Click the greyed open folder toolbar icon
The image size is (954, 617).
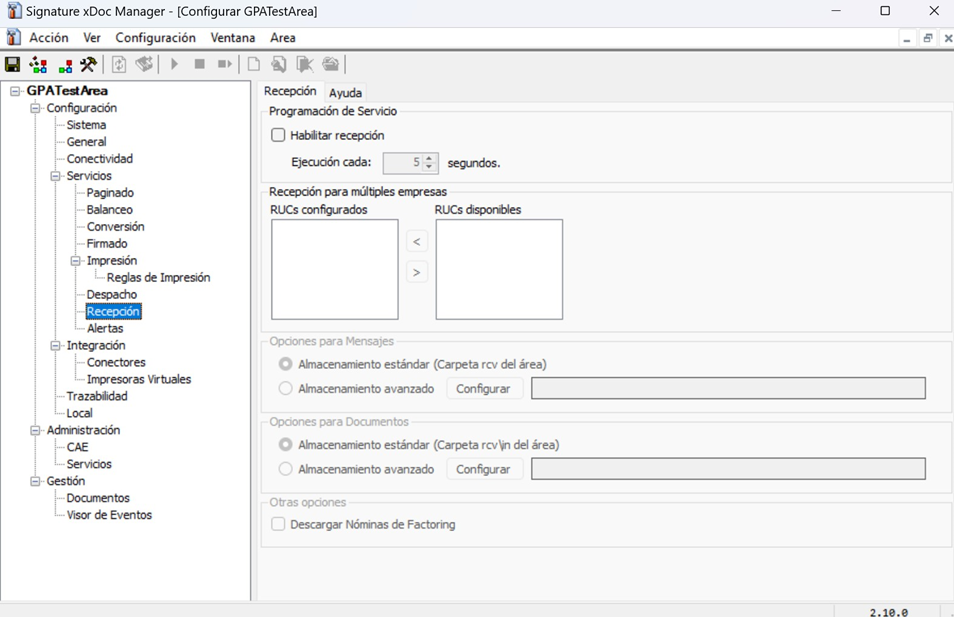pos(330,63)
